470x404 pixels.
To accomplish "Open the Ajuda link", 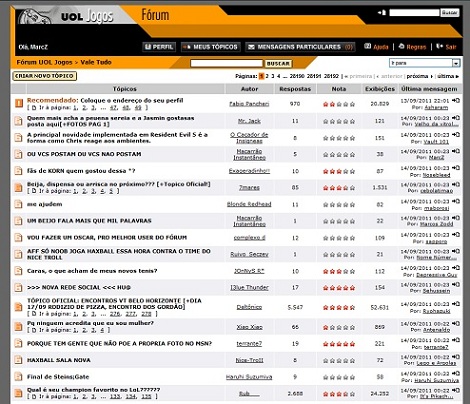I will [x=381, y=47].
